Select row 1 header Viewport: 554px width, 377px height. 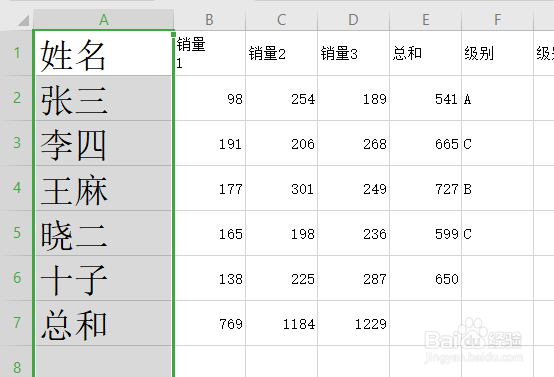click(x=17, y=53)
